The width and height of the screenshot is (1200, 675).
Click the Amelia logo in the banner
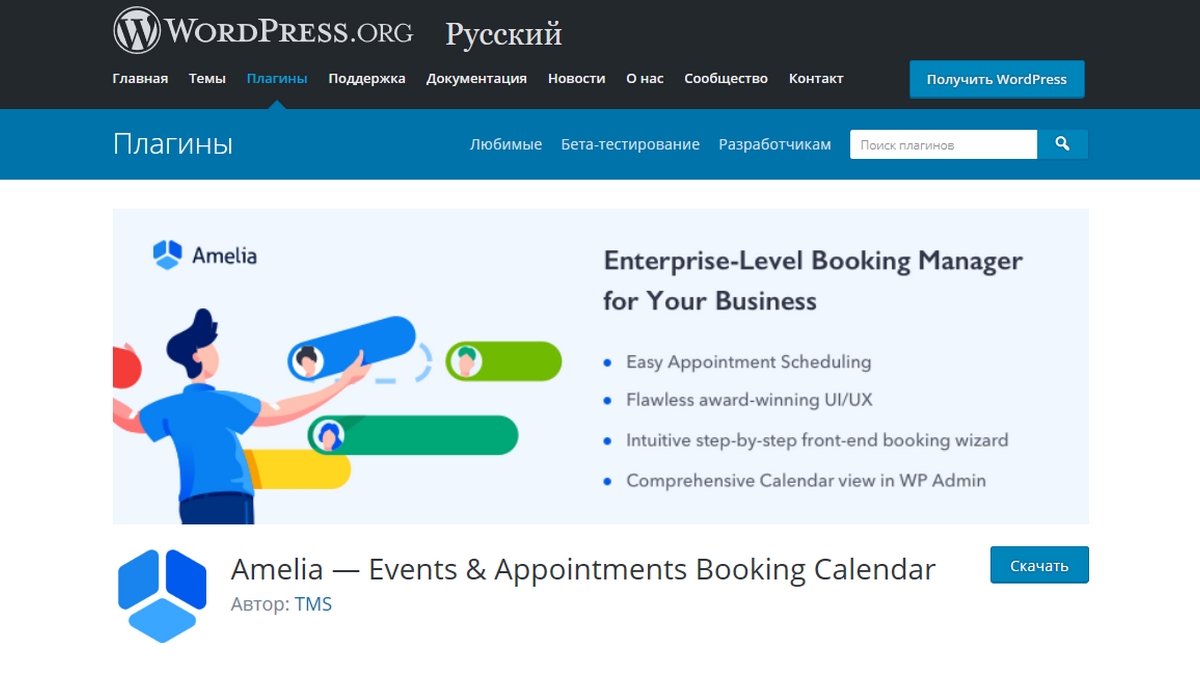(205, 255)
